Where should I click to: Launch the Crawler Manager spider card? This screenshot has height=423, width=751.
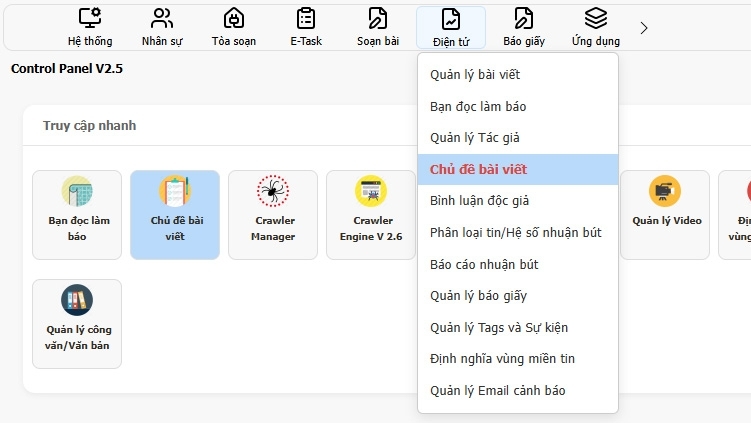273,215
